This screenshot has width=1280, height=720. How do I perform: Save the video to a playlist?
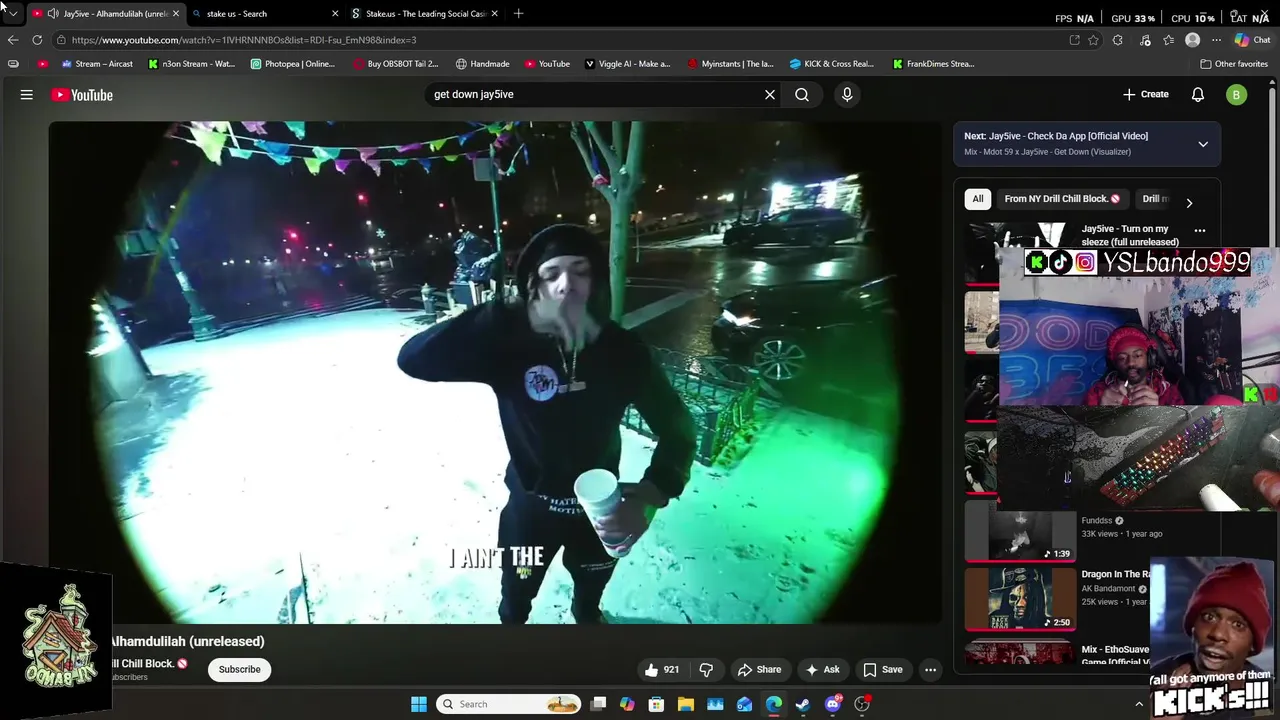(x=883, y=669)
